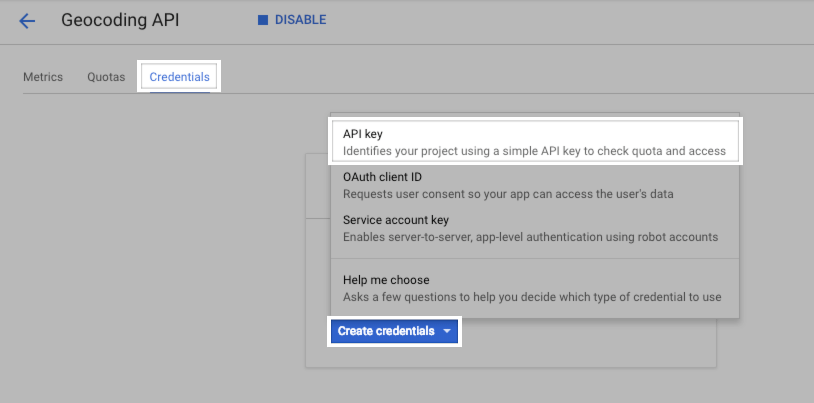Click the square stop icon beside DISABLE
The width and height of the screenshot is (814, 403).
point(263,20)
